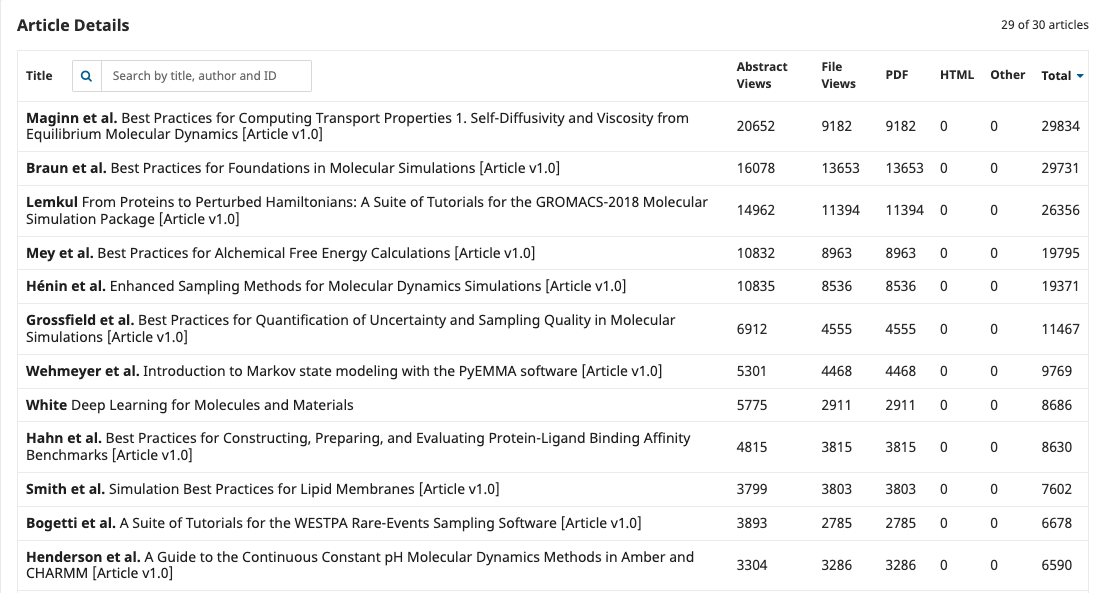Click the Other column header

(1007, 75)
